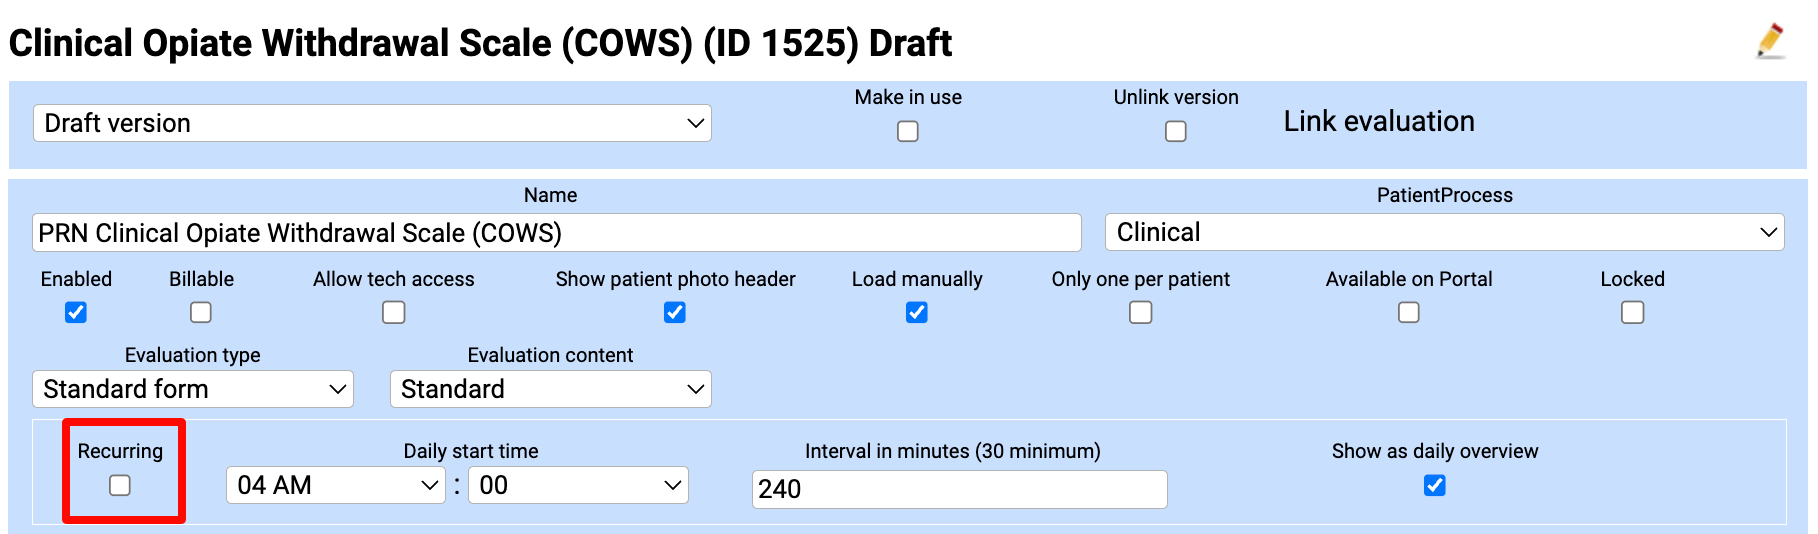Check Available on Portal checkbox
Screen dimensions: 1818x534
[1409, 313]
